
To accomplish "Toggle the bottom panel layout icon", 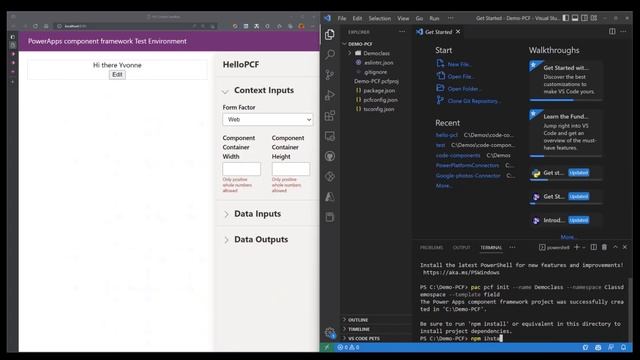I will [575, 18].
